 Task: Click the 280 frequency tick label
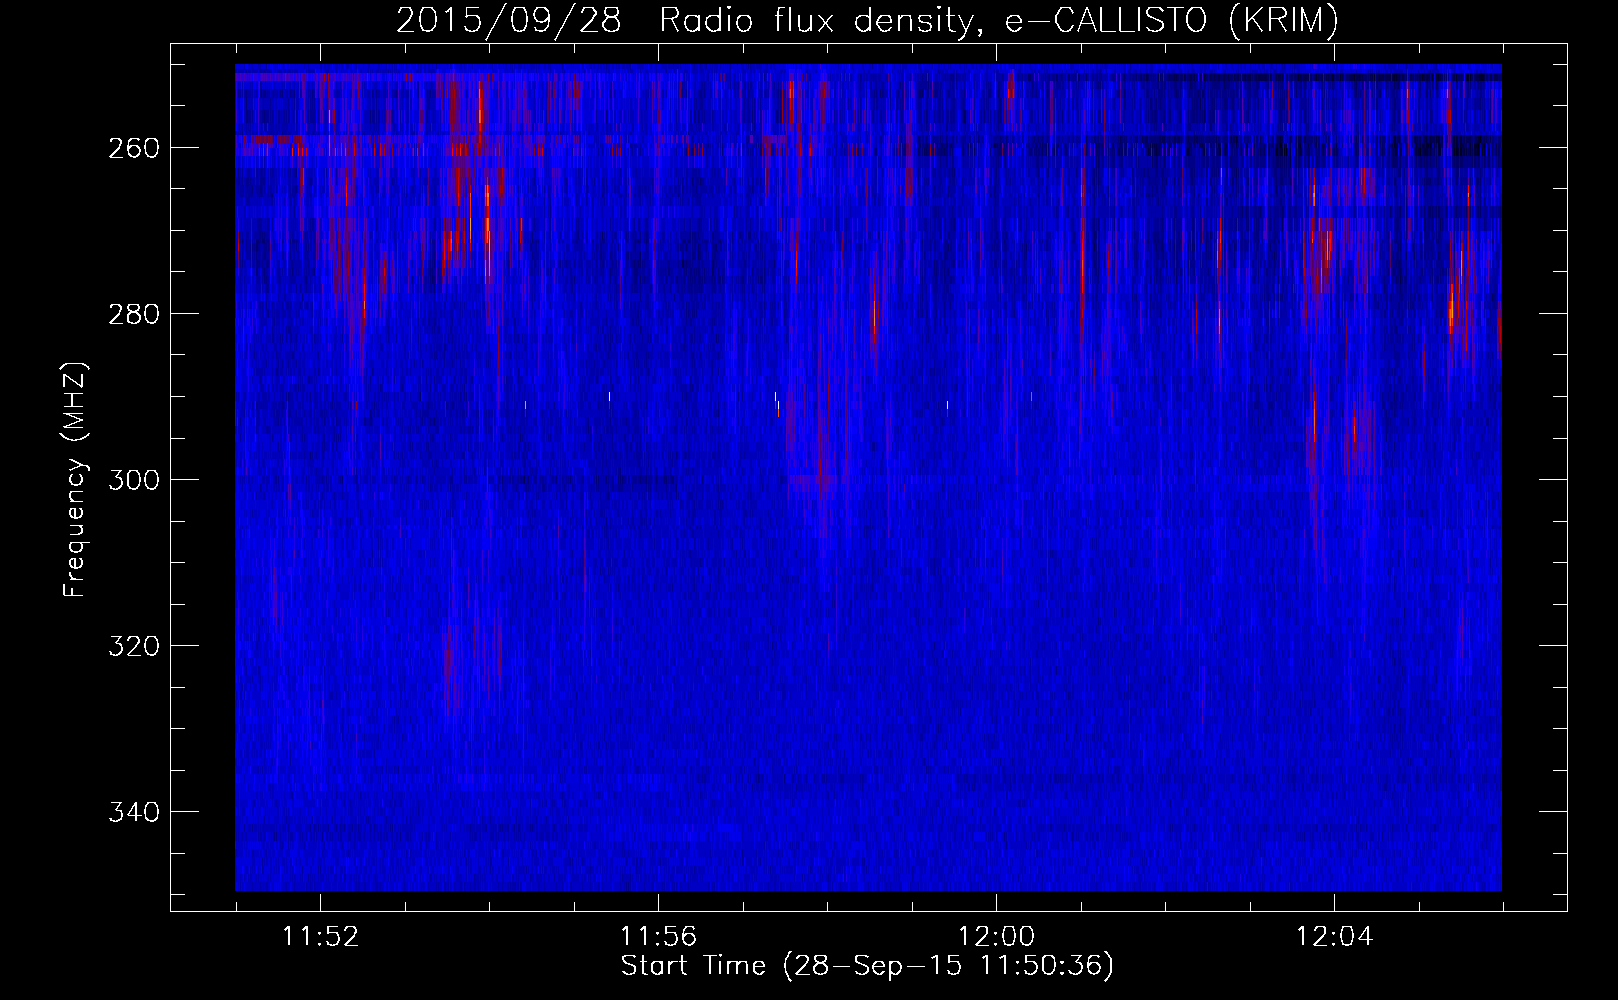point(133,314)
